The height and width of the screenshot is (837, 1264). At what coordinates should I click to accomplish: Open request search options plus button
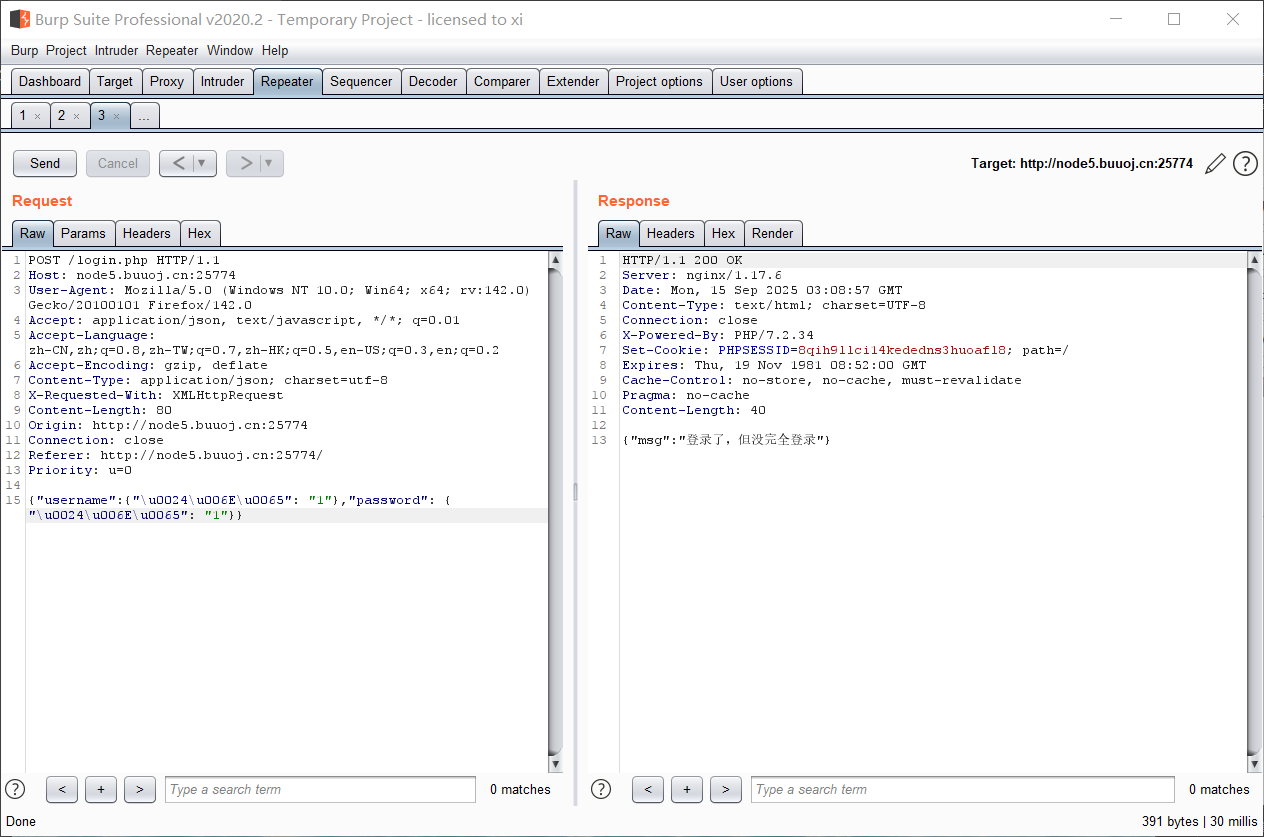(101, 789)
